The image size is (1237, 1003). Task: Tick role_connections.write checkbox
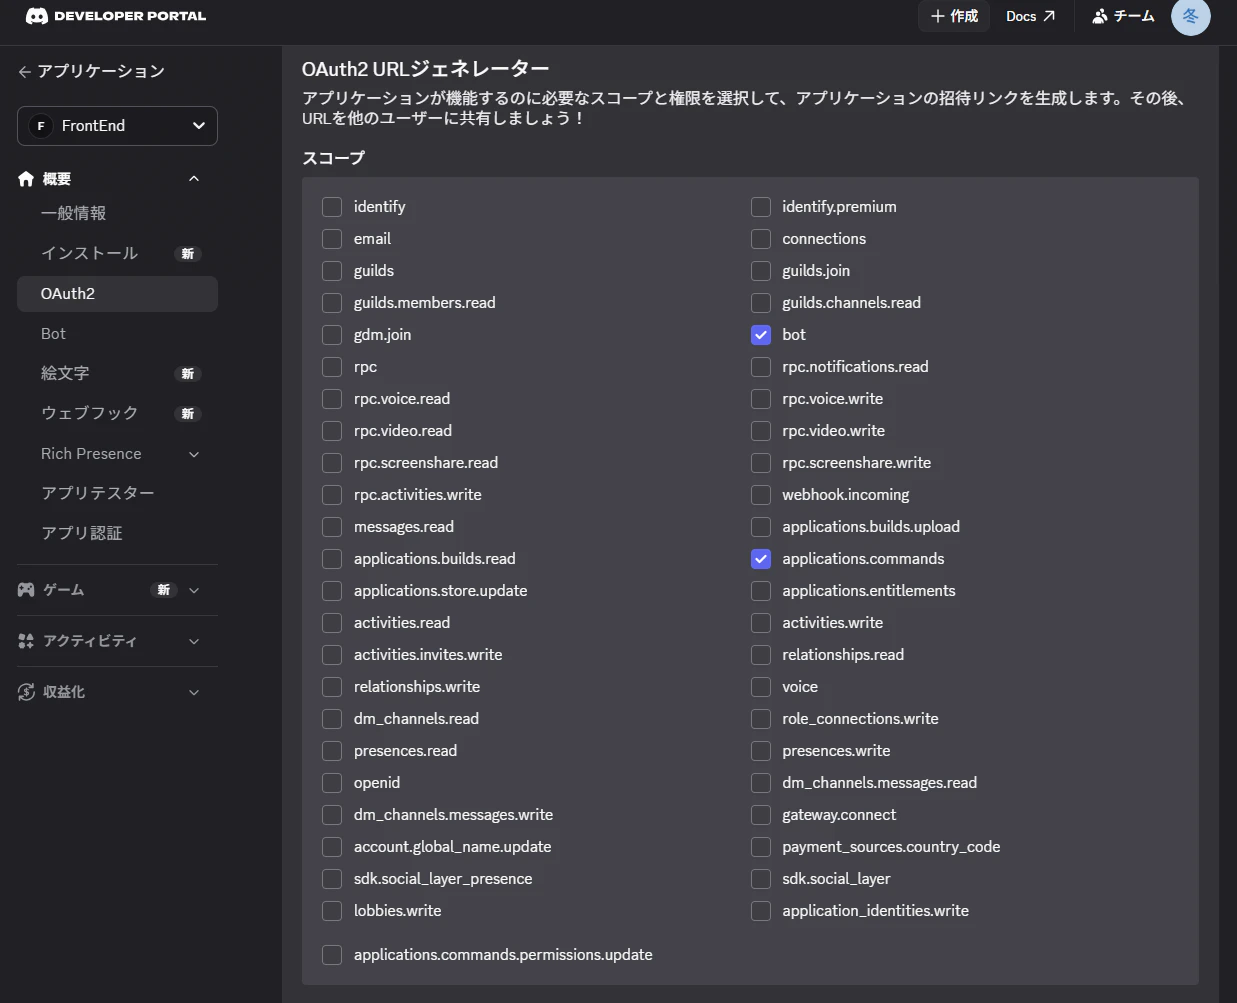click(x=761, y=719)
